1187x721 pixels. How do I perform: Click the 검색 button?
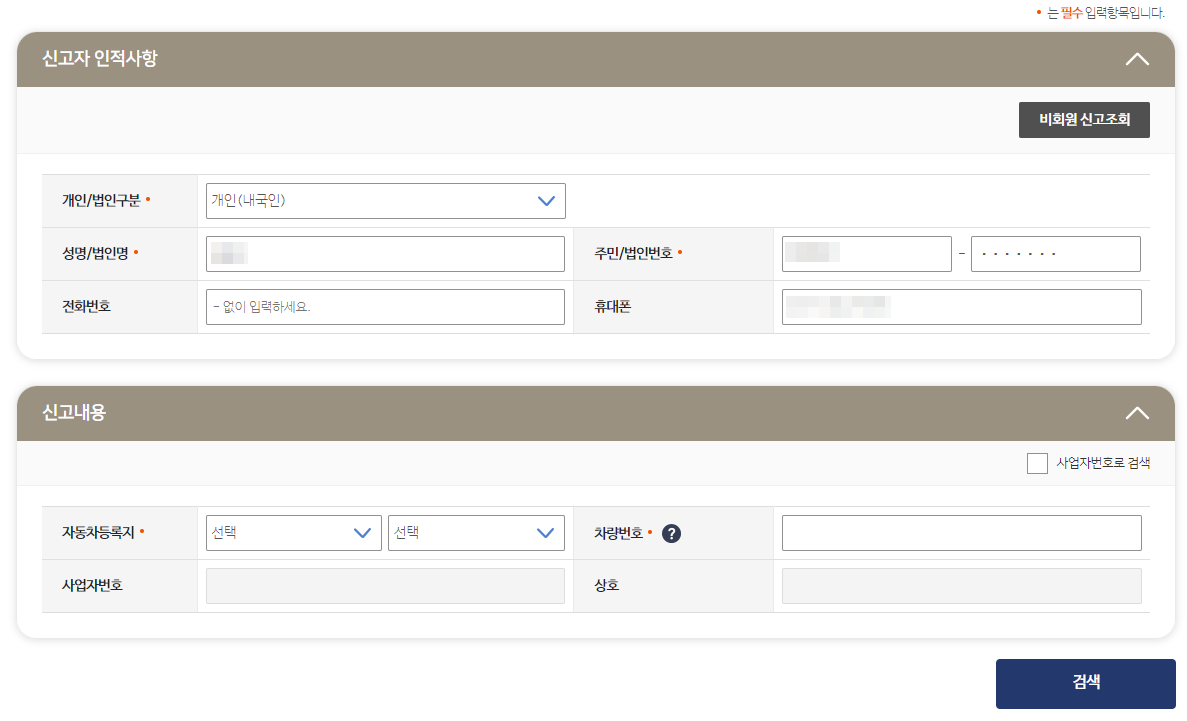click(x=1086, y=684)
